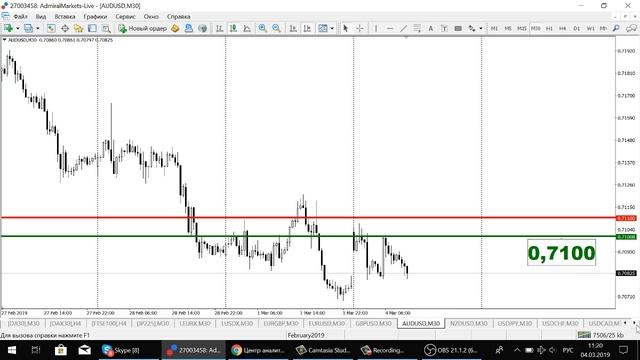Open the MetaEditor icon in the toolbar
This screenshot has height=360, width=640.
(x=175, y=28)
